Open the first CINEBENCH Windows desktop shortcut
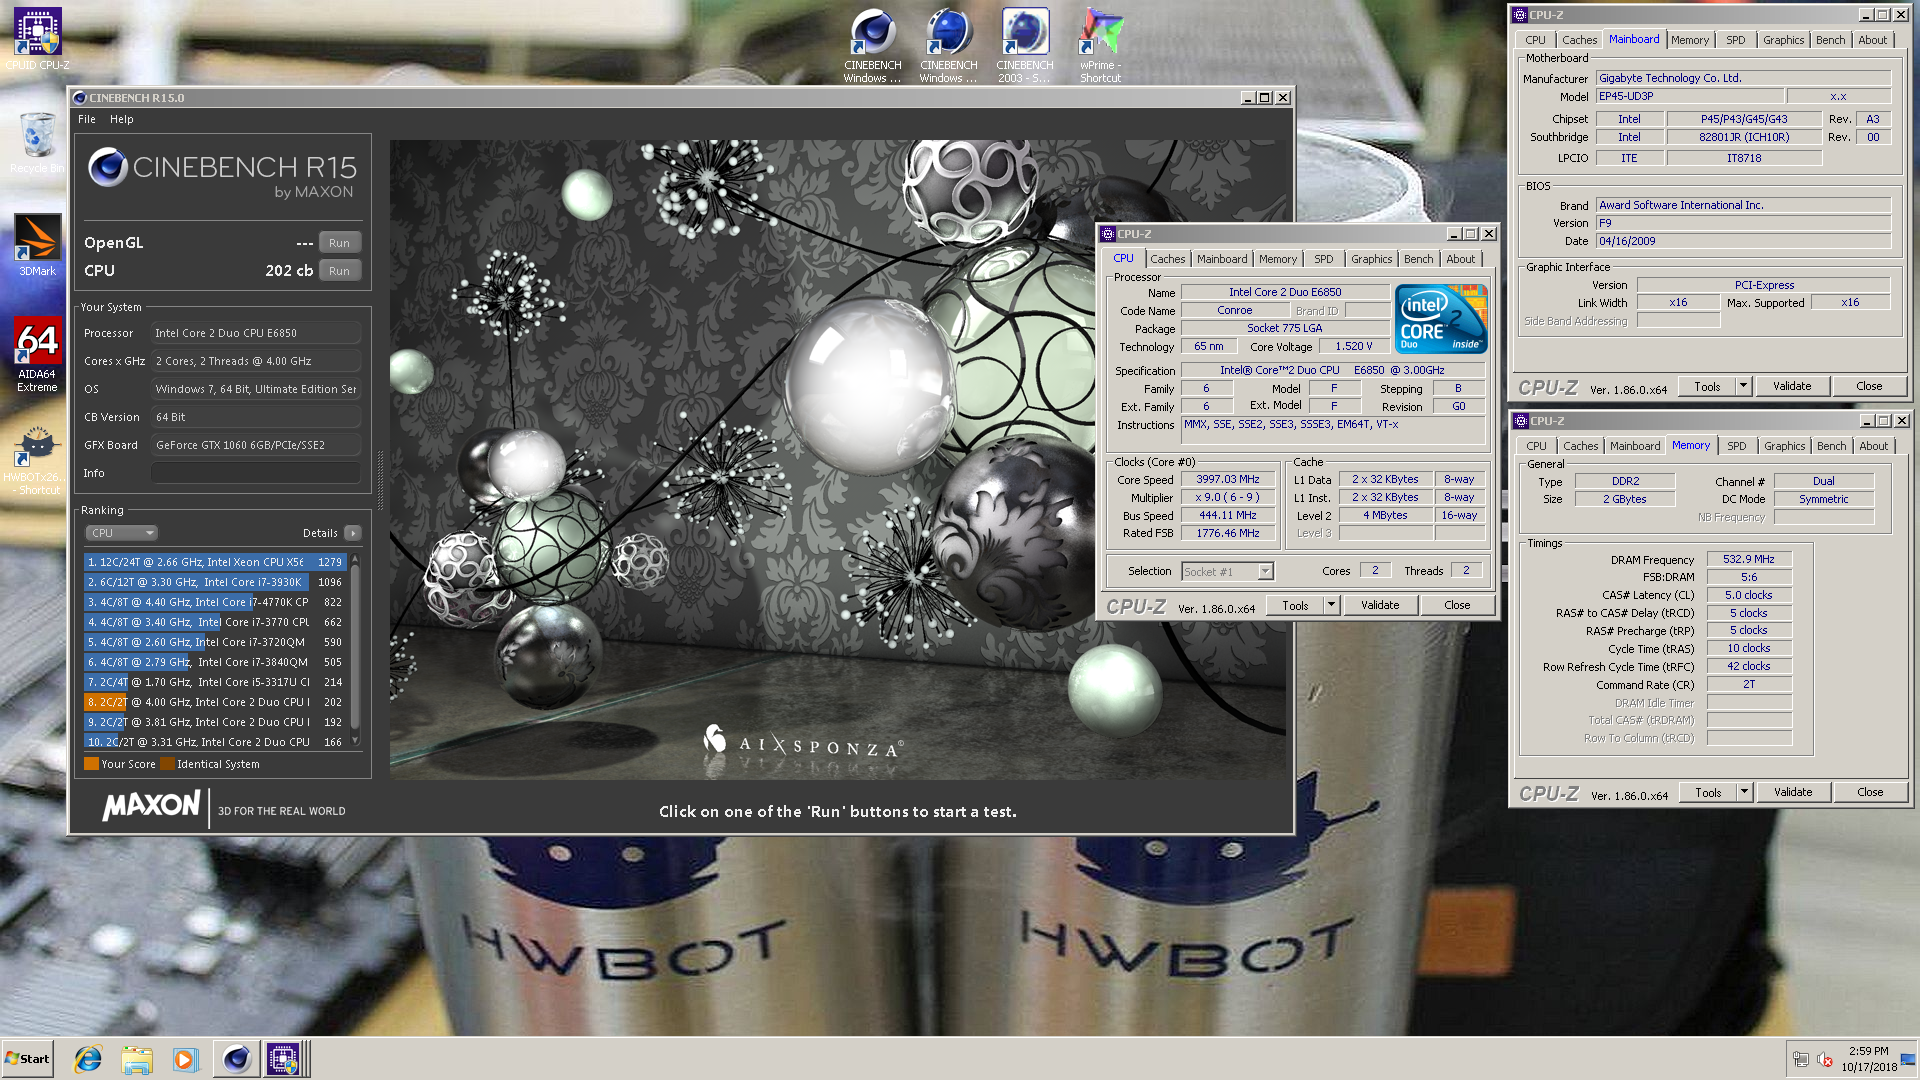1920x1080 pixels. [872, 45]
